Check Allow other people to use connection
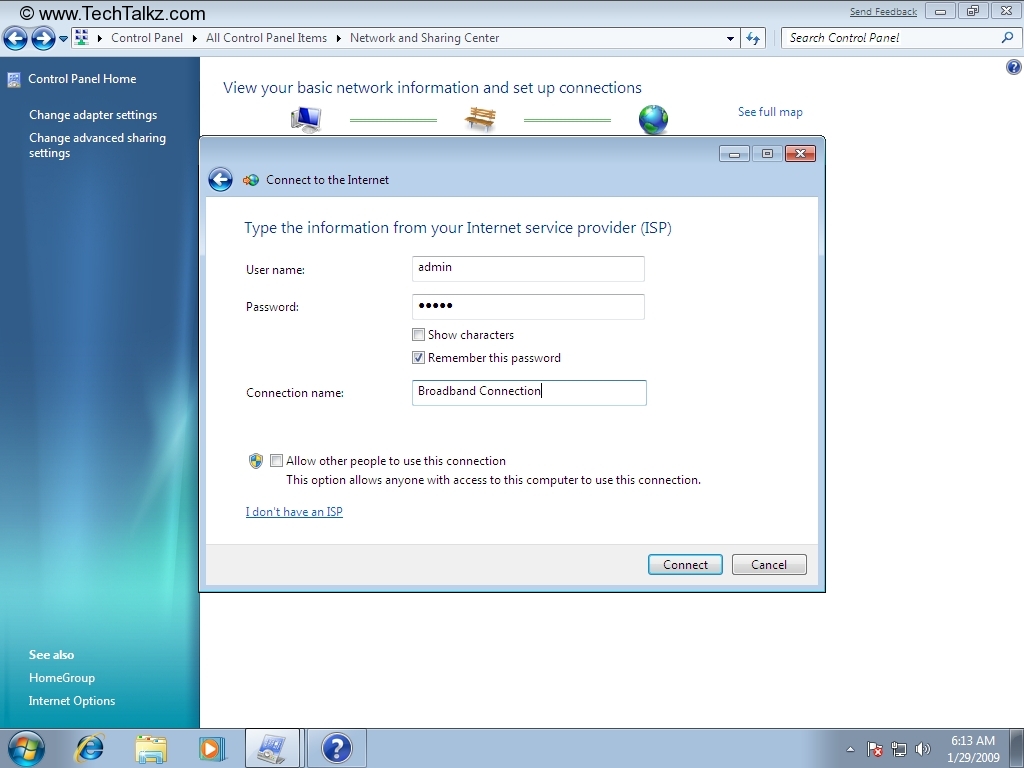 (x=277, y=461)
